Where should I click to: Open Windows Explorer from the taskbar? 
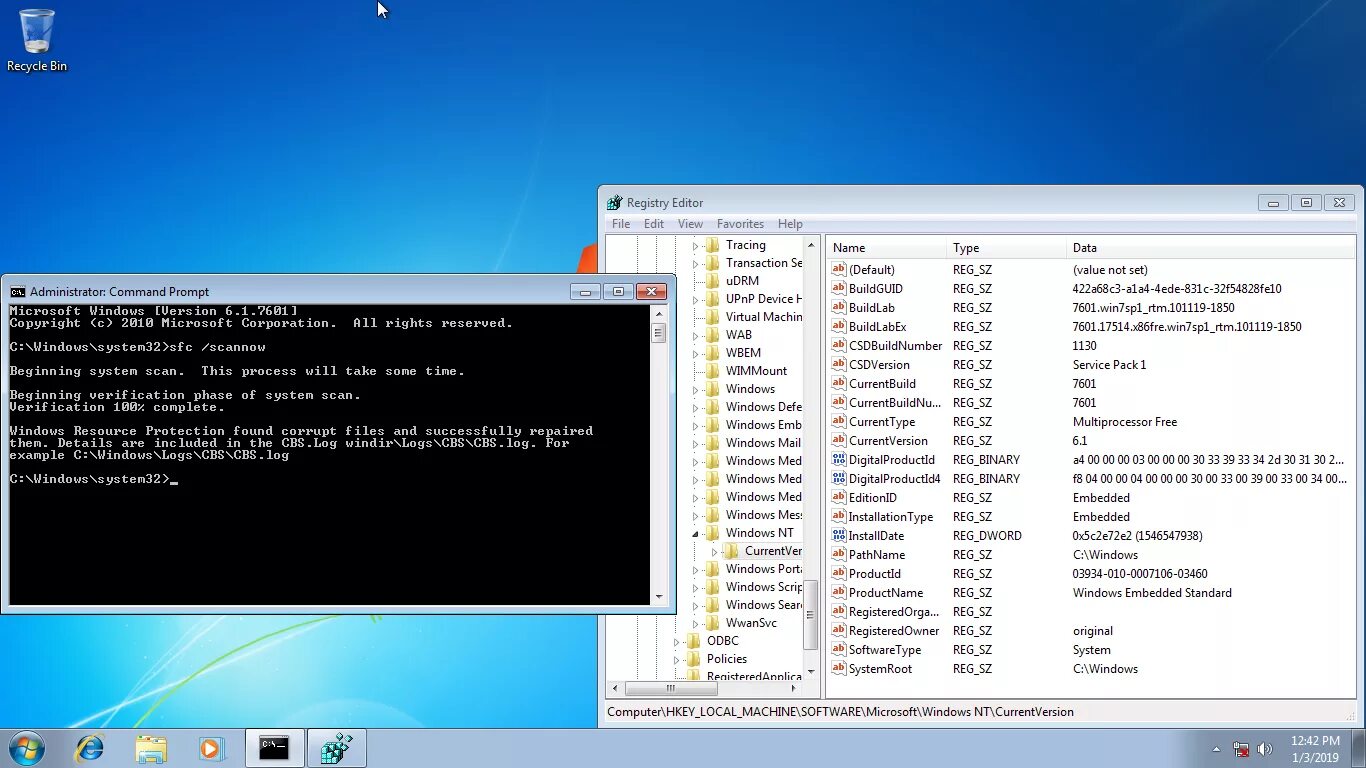[x=151, y=748]
